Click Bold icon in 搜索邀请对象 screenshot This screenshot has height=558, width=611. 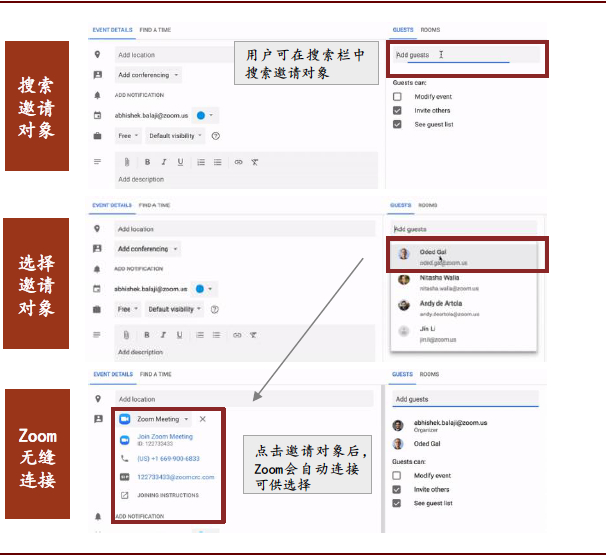(147, 162)
